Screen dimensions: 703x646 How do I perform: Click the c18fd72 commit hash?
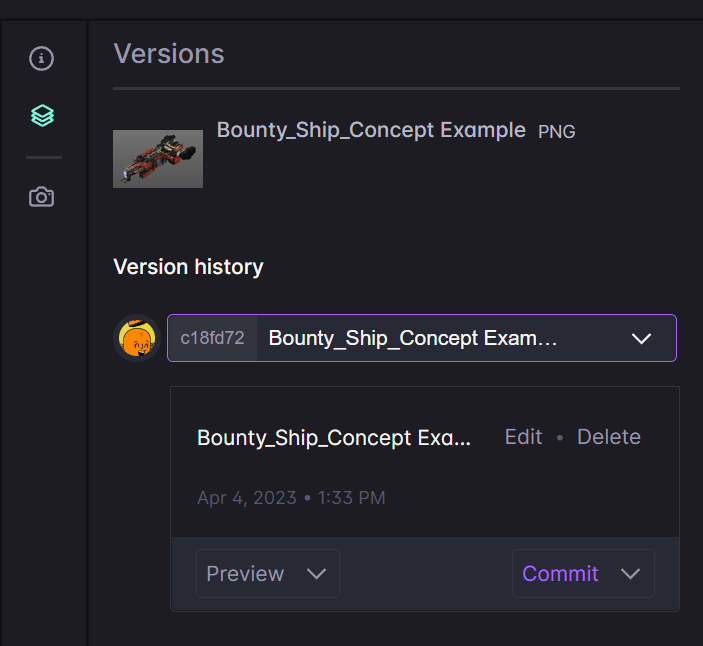tap(212, 338)
